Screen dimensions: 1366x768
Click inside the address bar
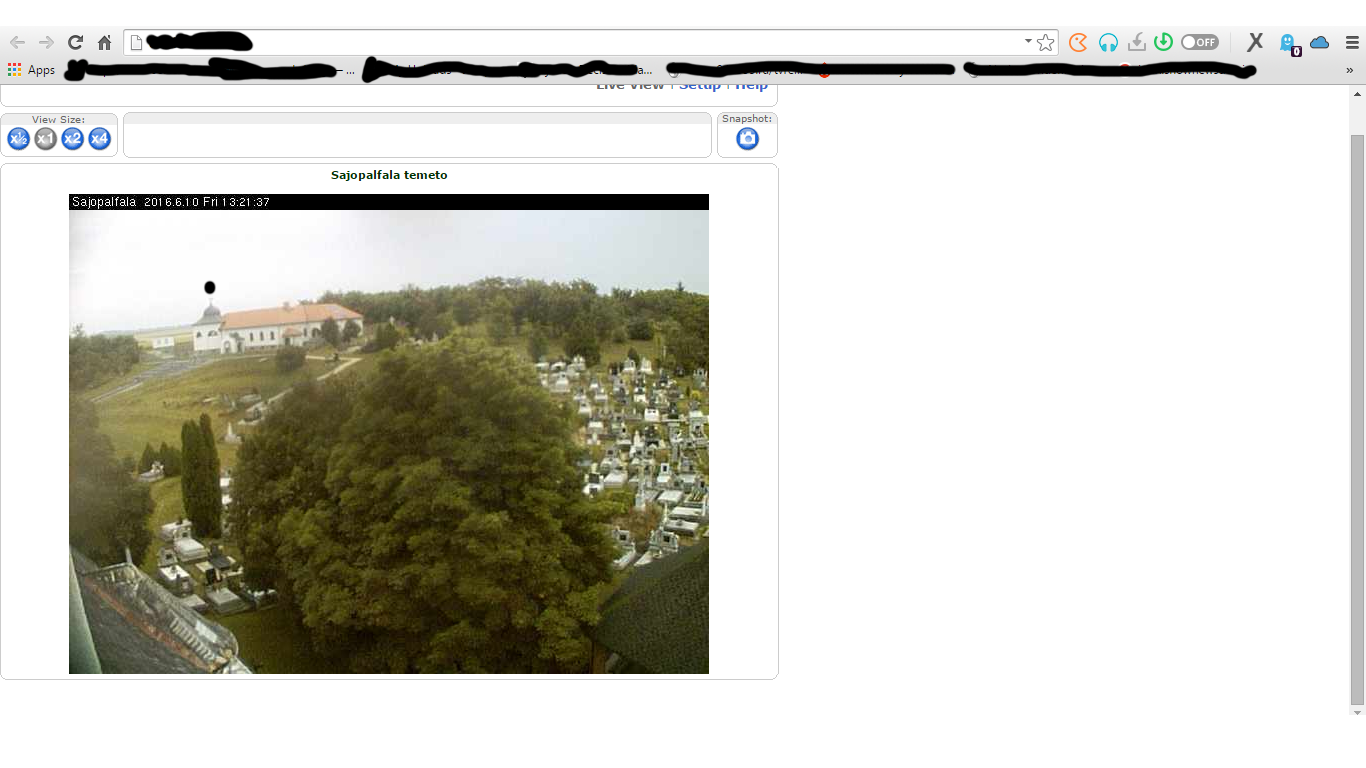pos(590,42)
